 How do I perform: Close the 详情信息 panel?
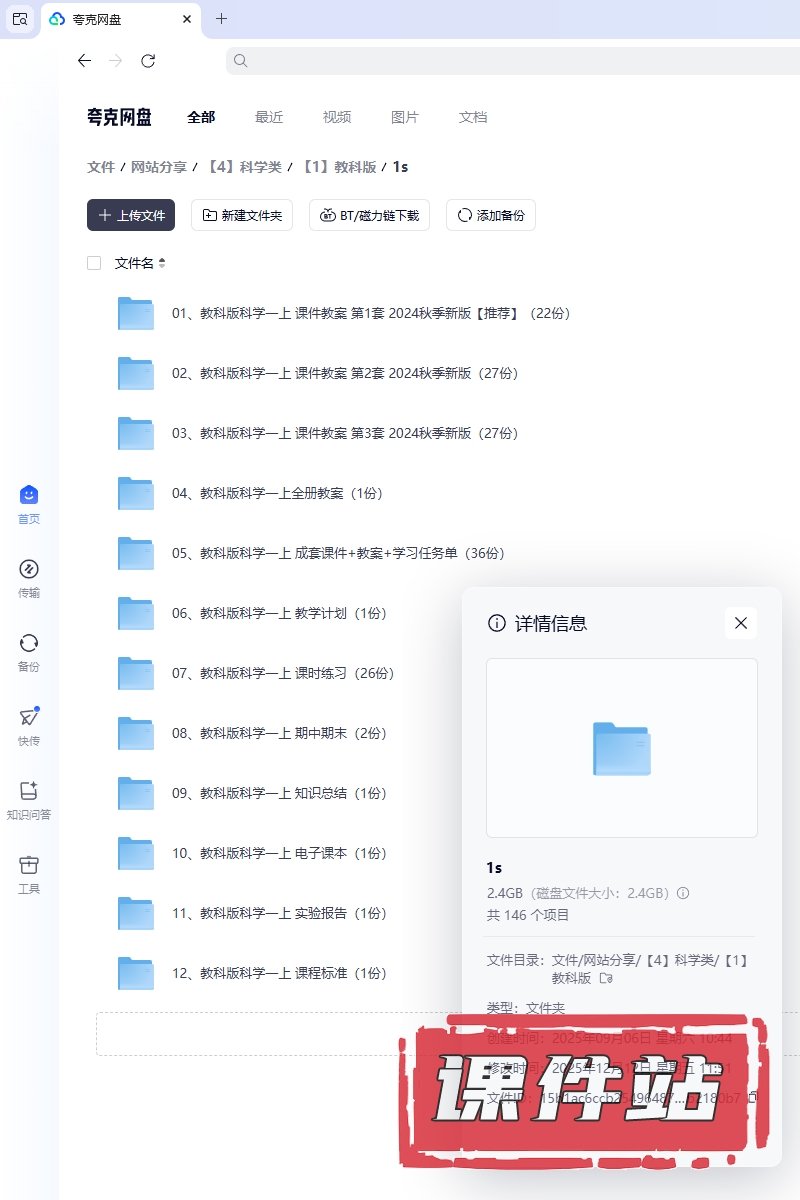coord(740,623)
